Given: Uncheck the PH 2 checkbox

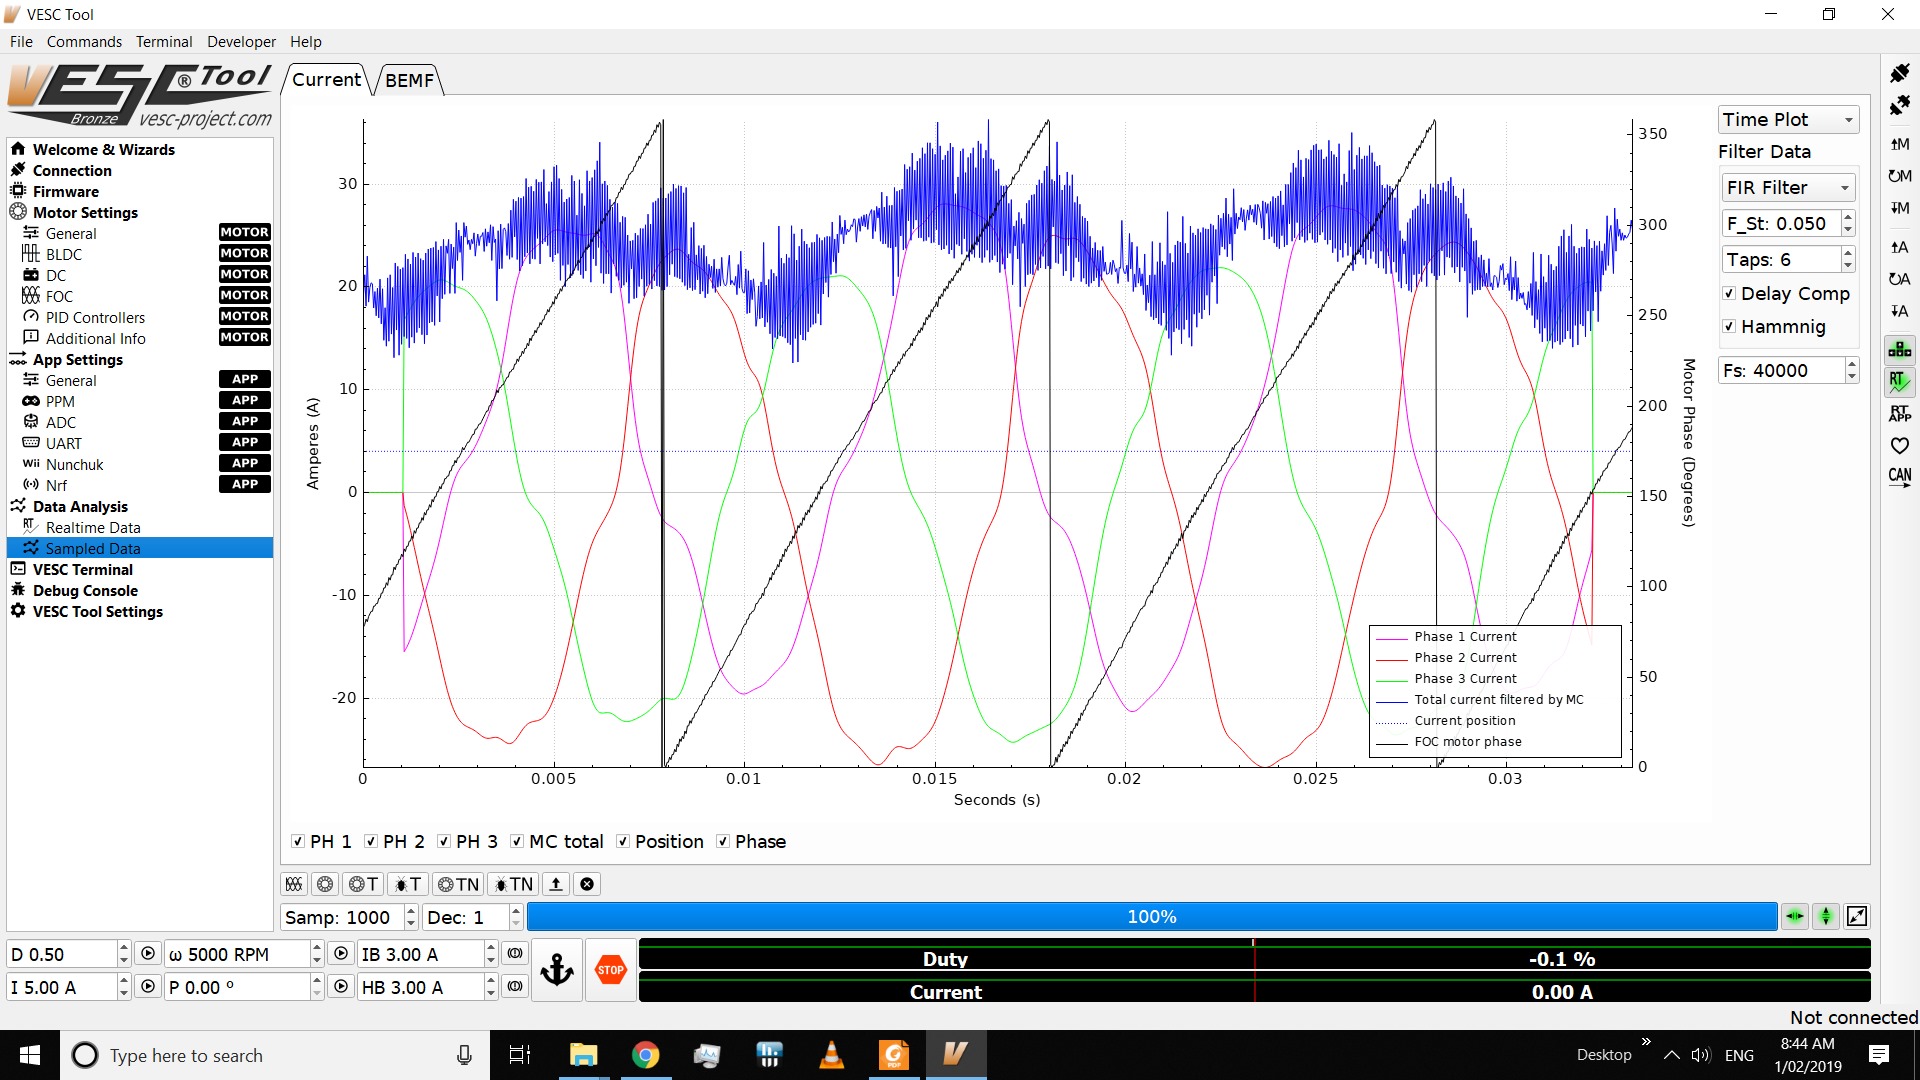Looking at the screenshot, I should (x=371, y=842).
